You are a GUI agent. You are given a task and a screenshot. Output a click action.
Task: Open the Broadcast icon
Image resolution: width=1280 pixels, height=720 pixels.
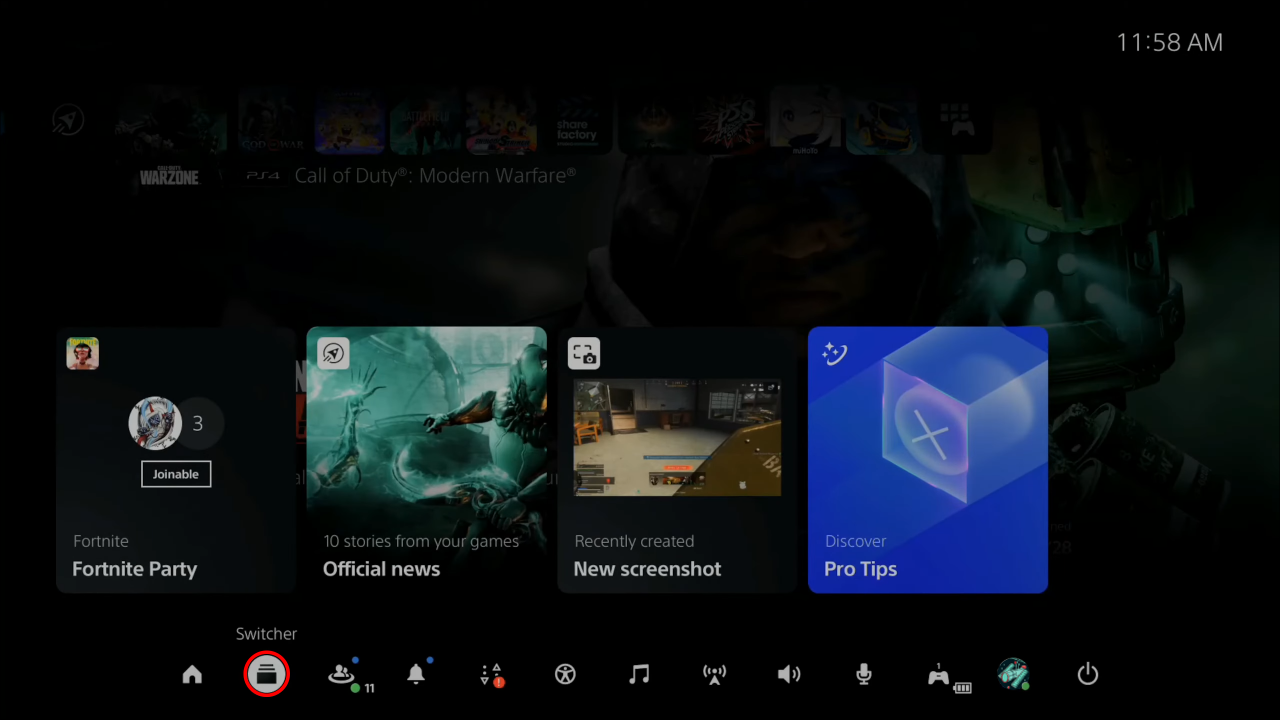click(714, 674)
